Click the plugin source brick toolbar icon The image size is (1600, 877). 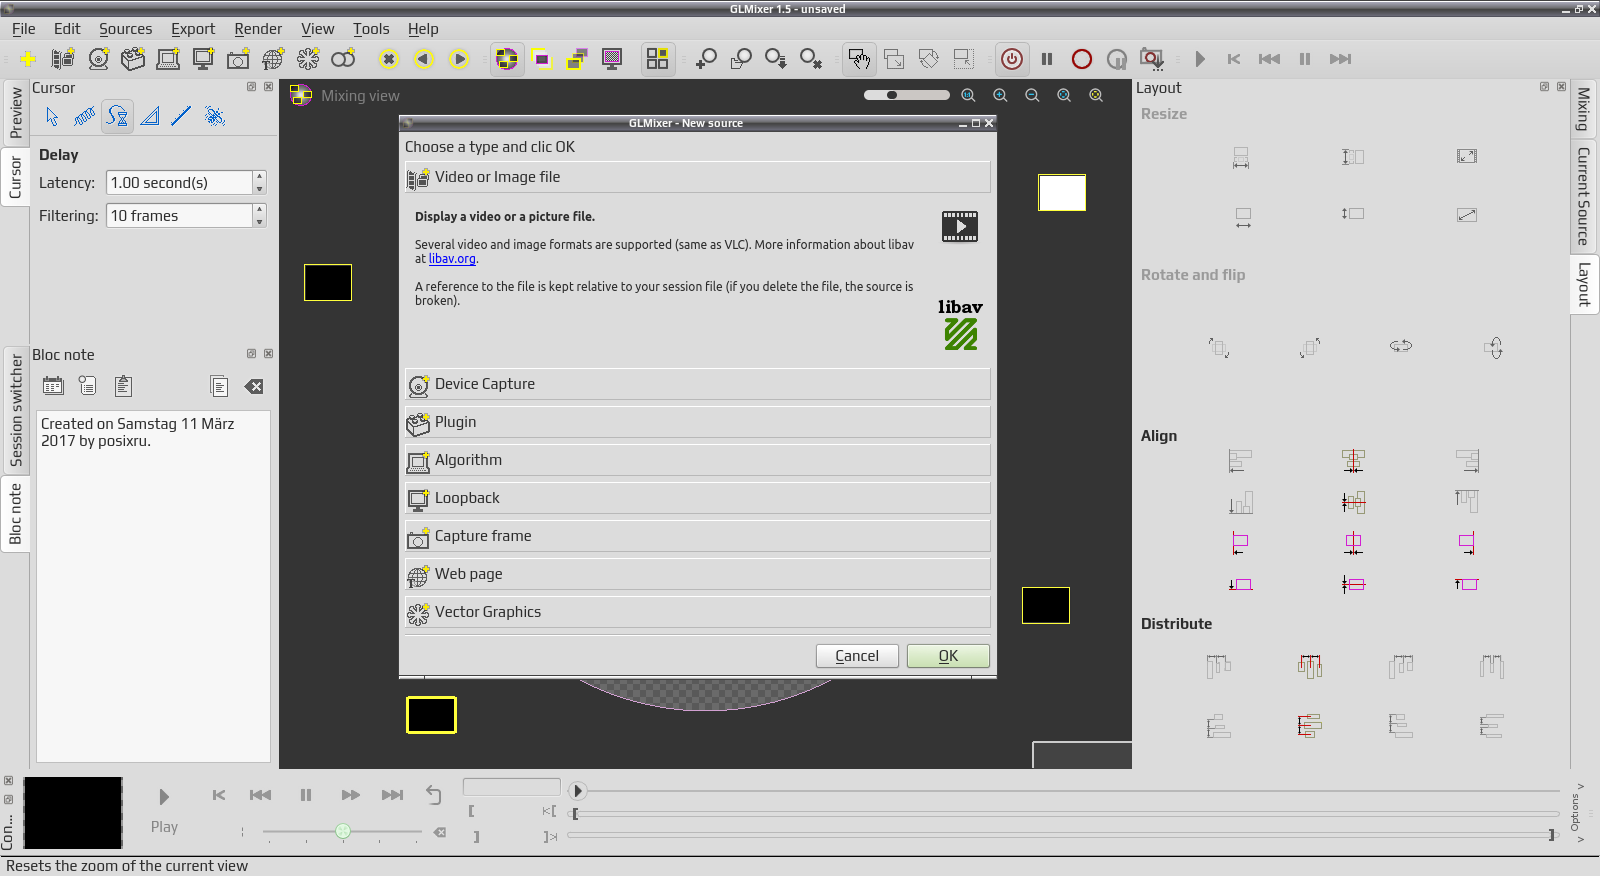[133, 59]
